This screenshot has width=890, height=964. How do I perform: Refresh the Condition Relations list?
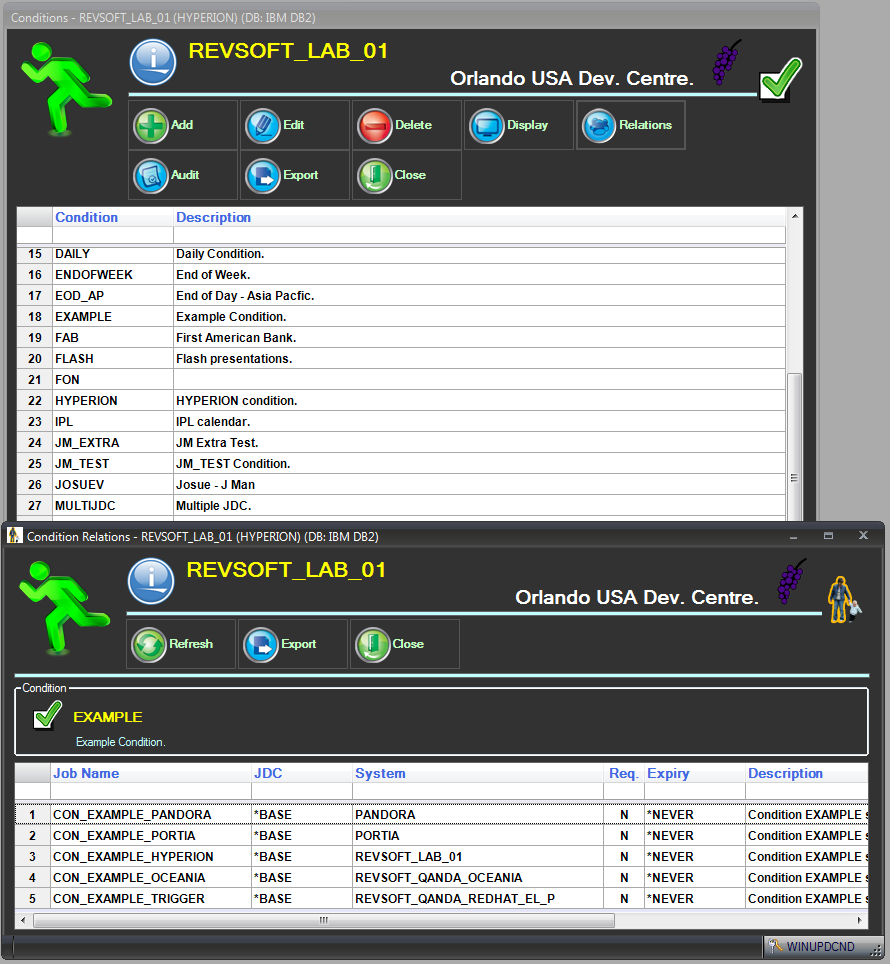point(181,644)
